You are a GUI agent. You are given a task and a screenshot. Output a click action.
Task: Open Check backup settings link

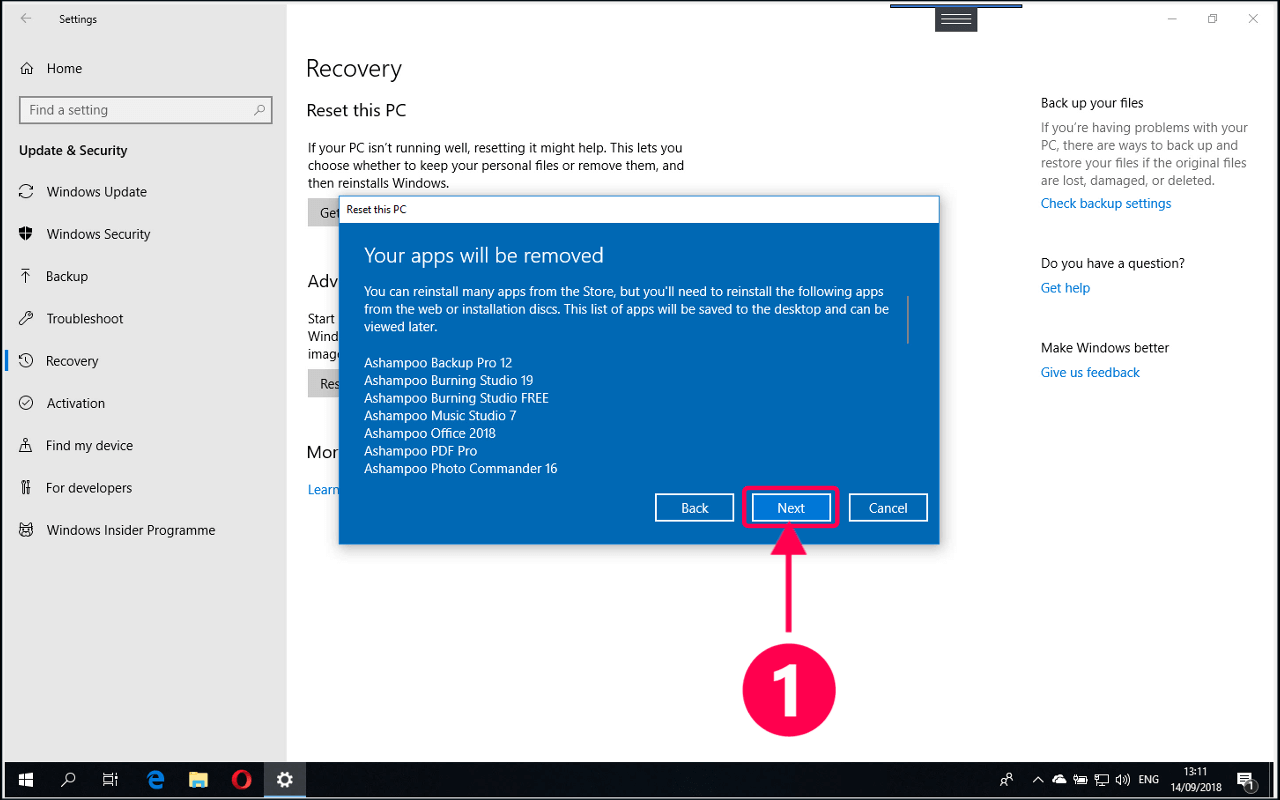1106,204
